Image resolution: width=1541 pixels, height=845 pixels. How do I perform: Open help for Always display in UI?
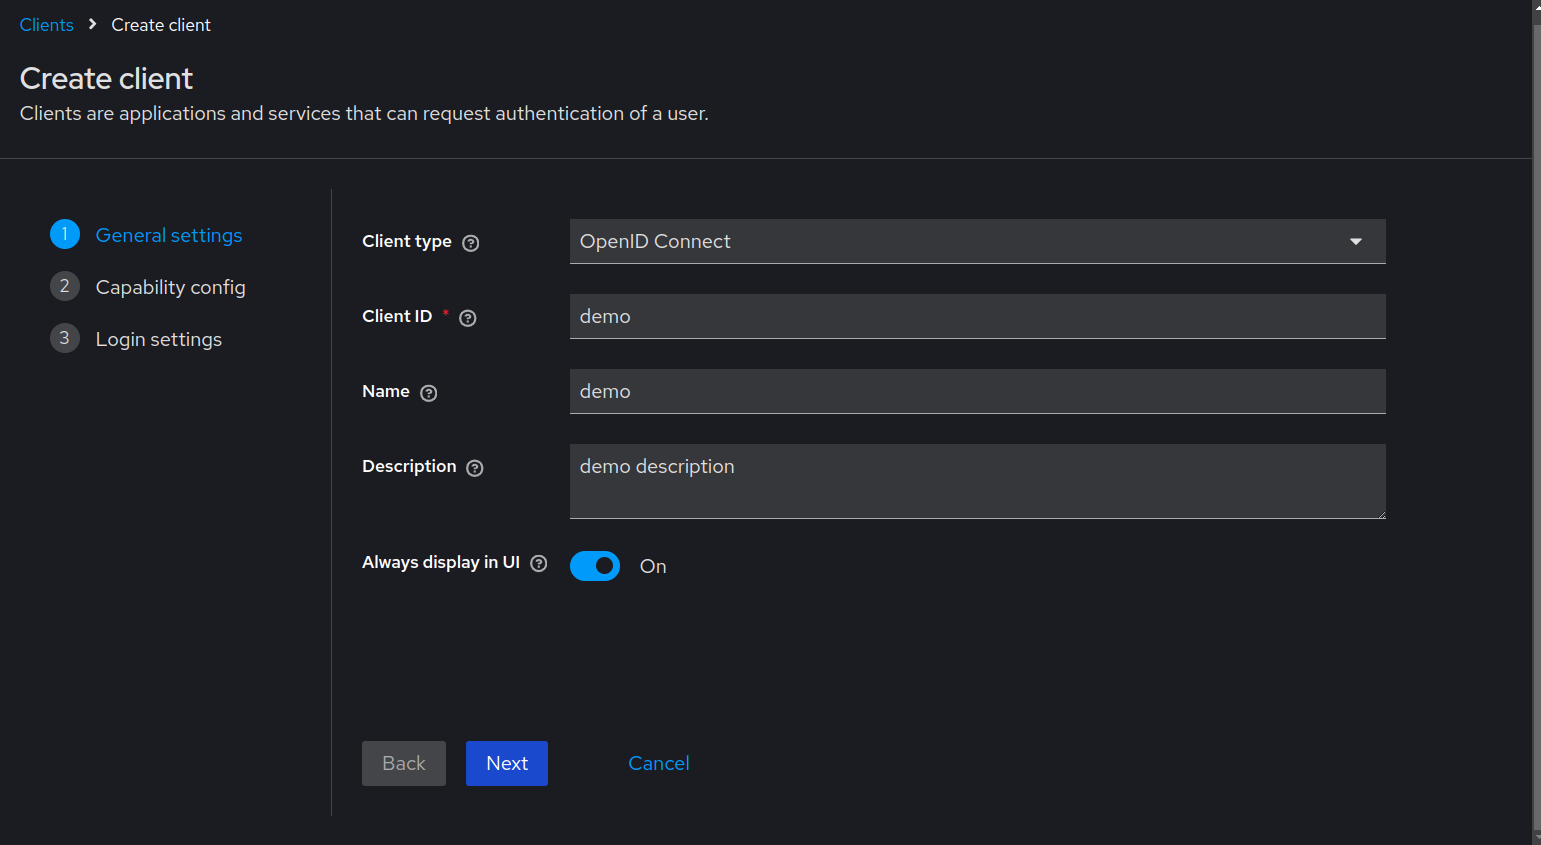tap(539, 563)
